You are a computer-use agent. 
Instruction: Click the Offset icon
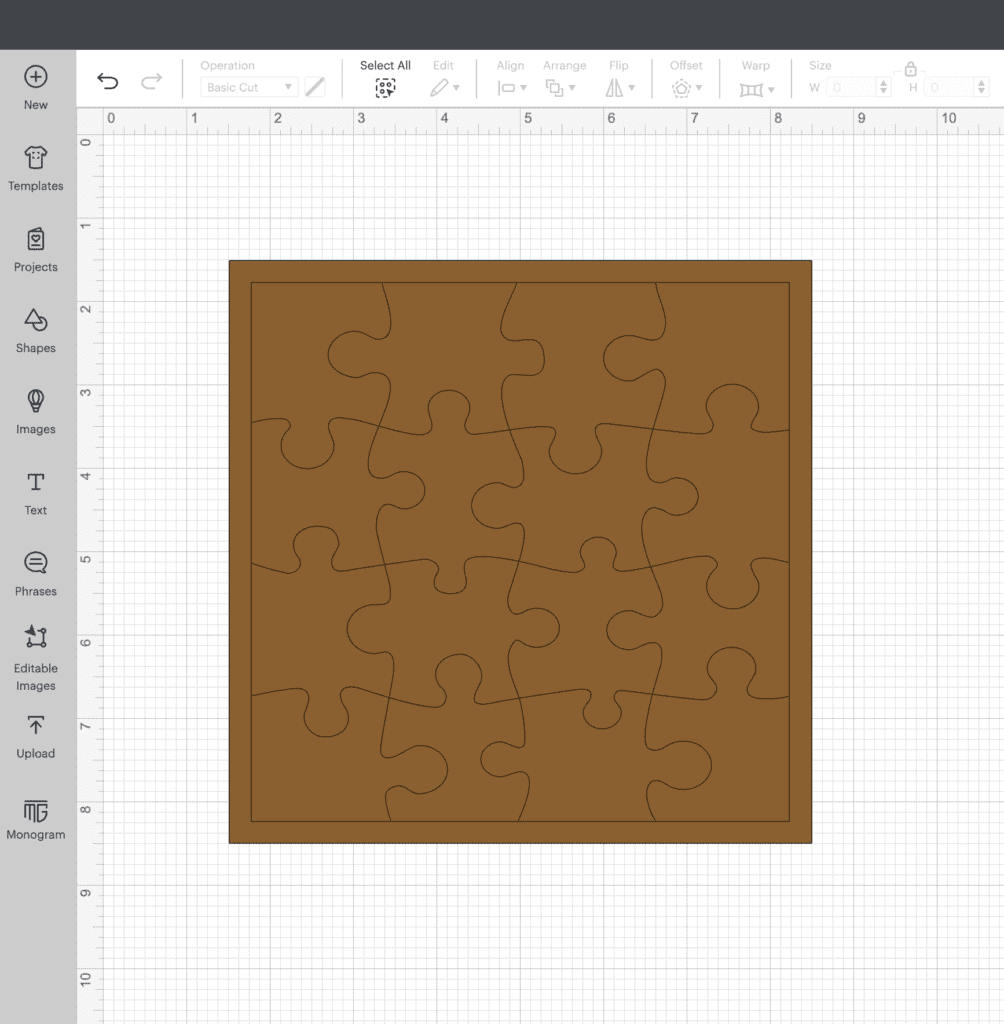[681, 88]
